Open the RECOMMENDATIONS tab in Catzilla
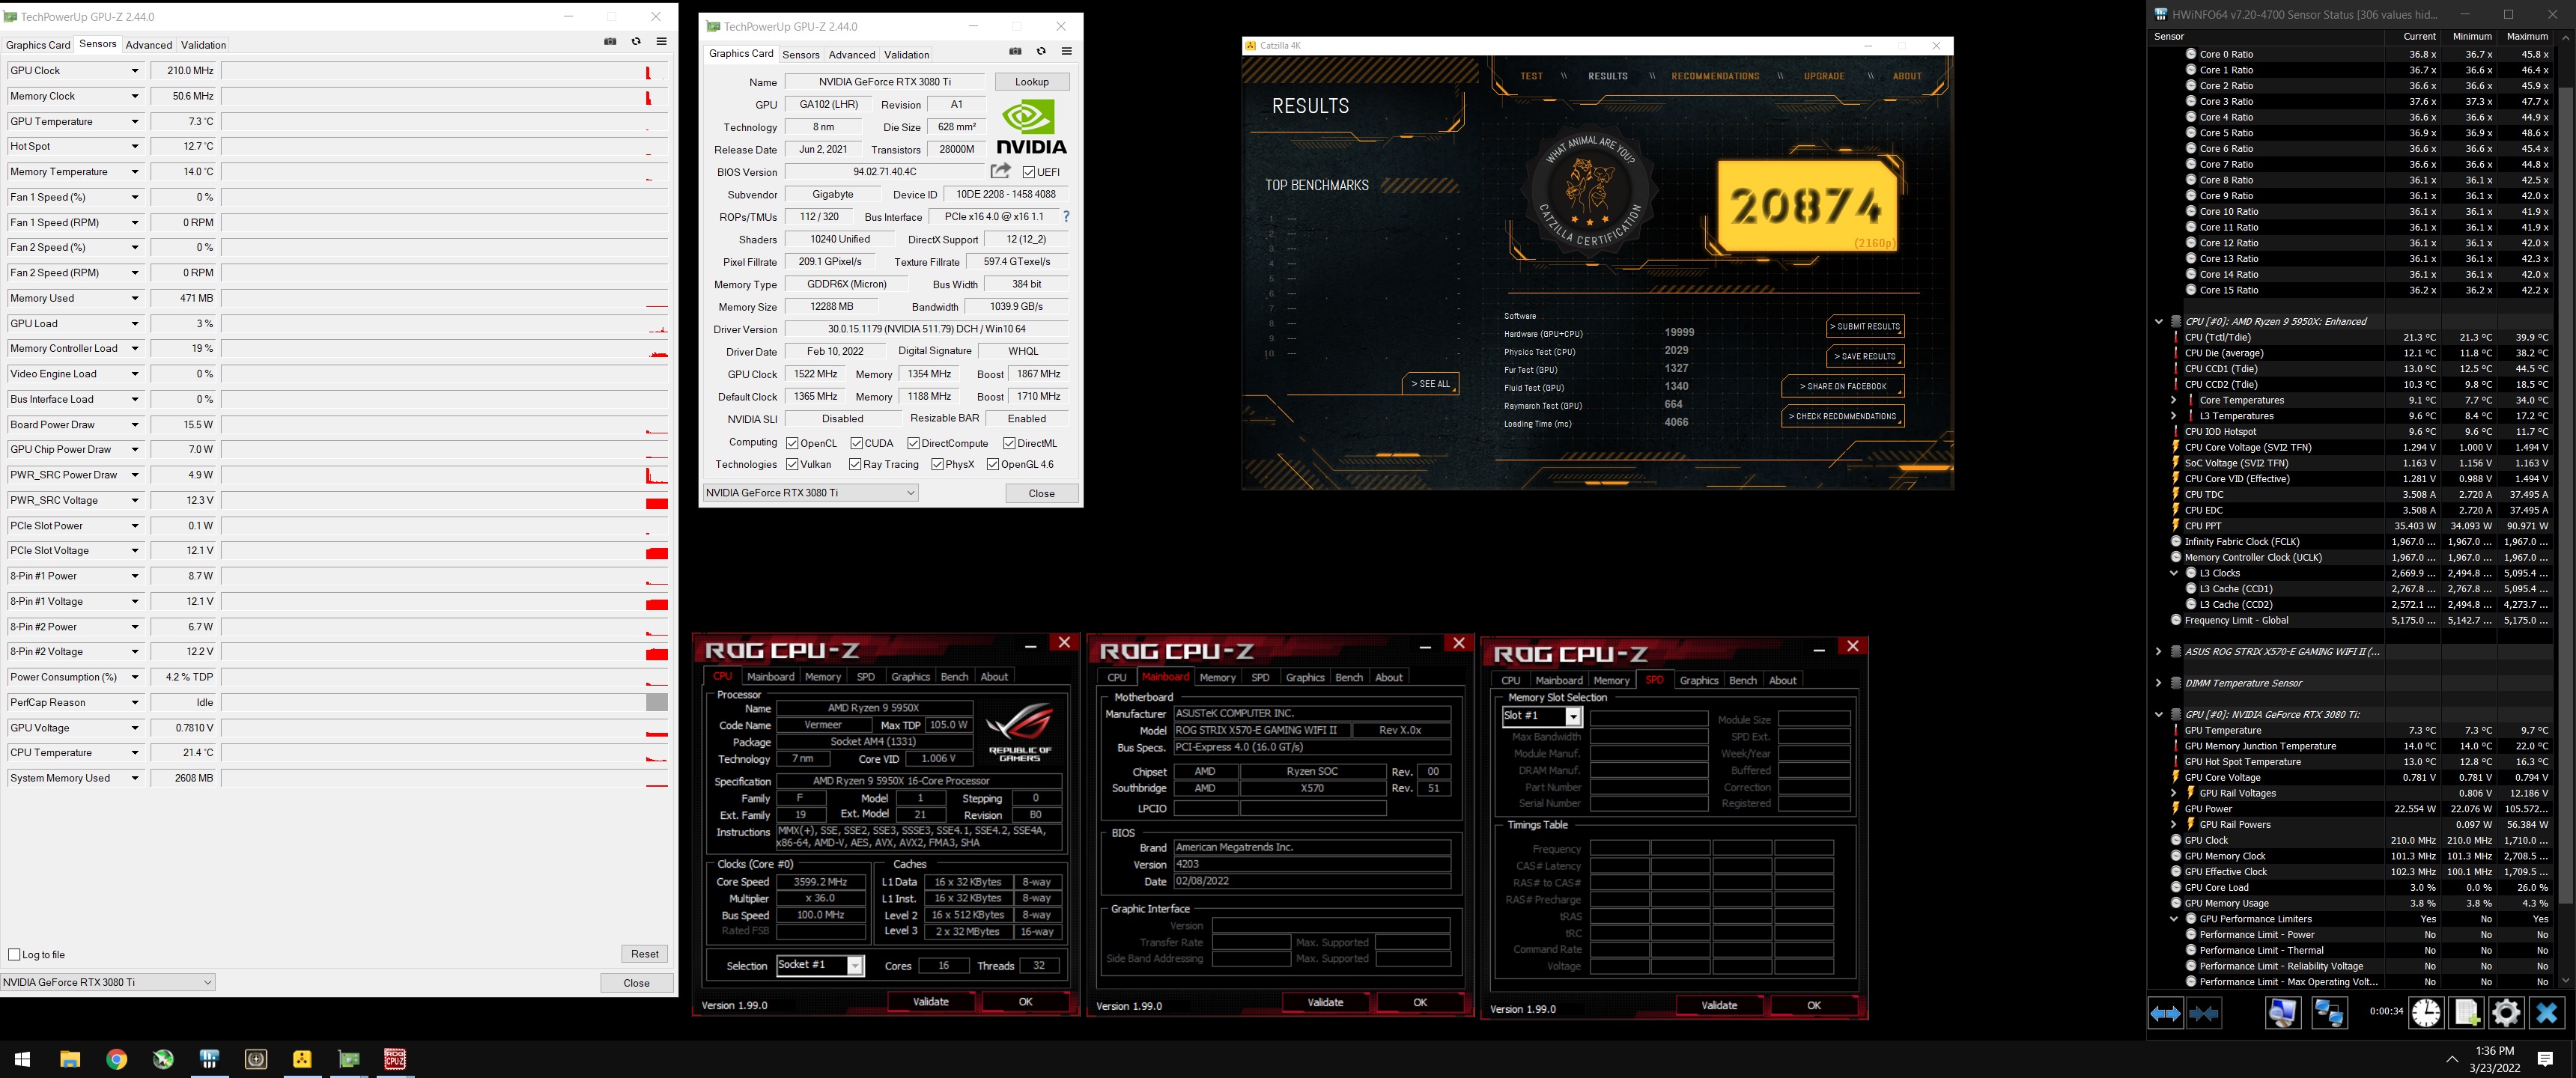This screenshot has height=1078, width=2576. pyautogui.click(x=1715, y=76)
